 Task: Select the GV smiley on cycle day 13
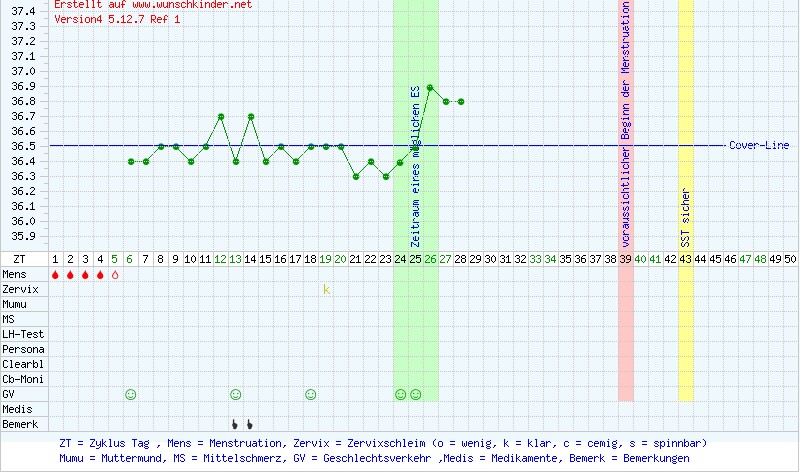point(235,394)
